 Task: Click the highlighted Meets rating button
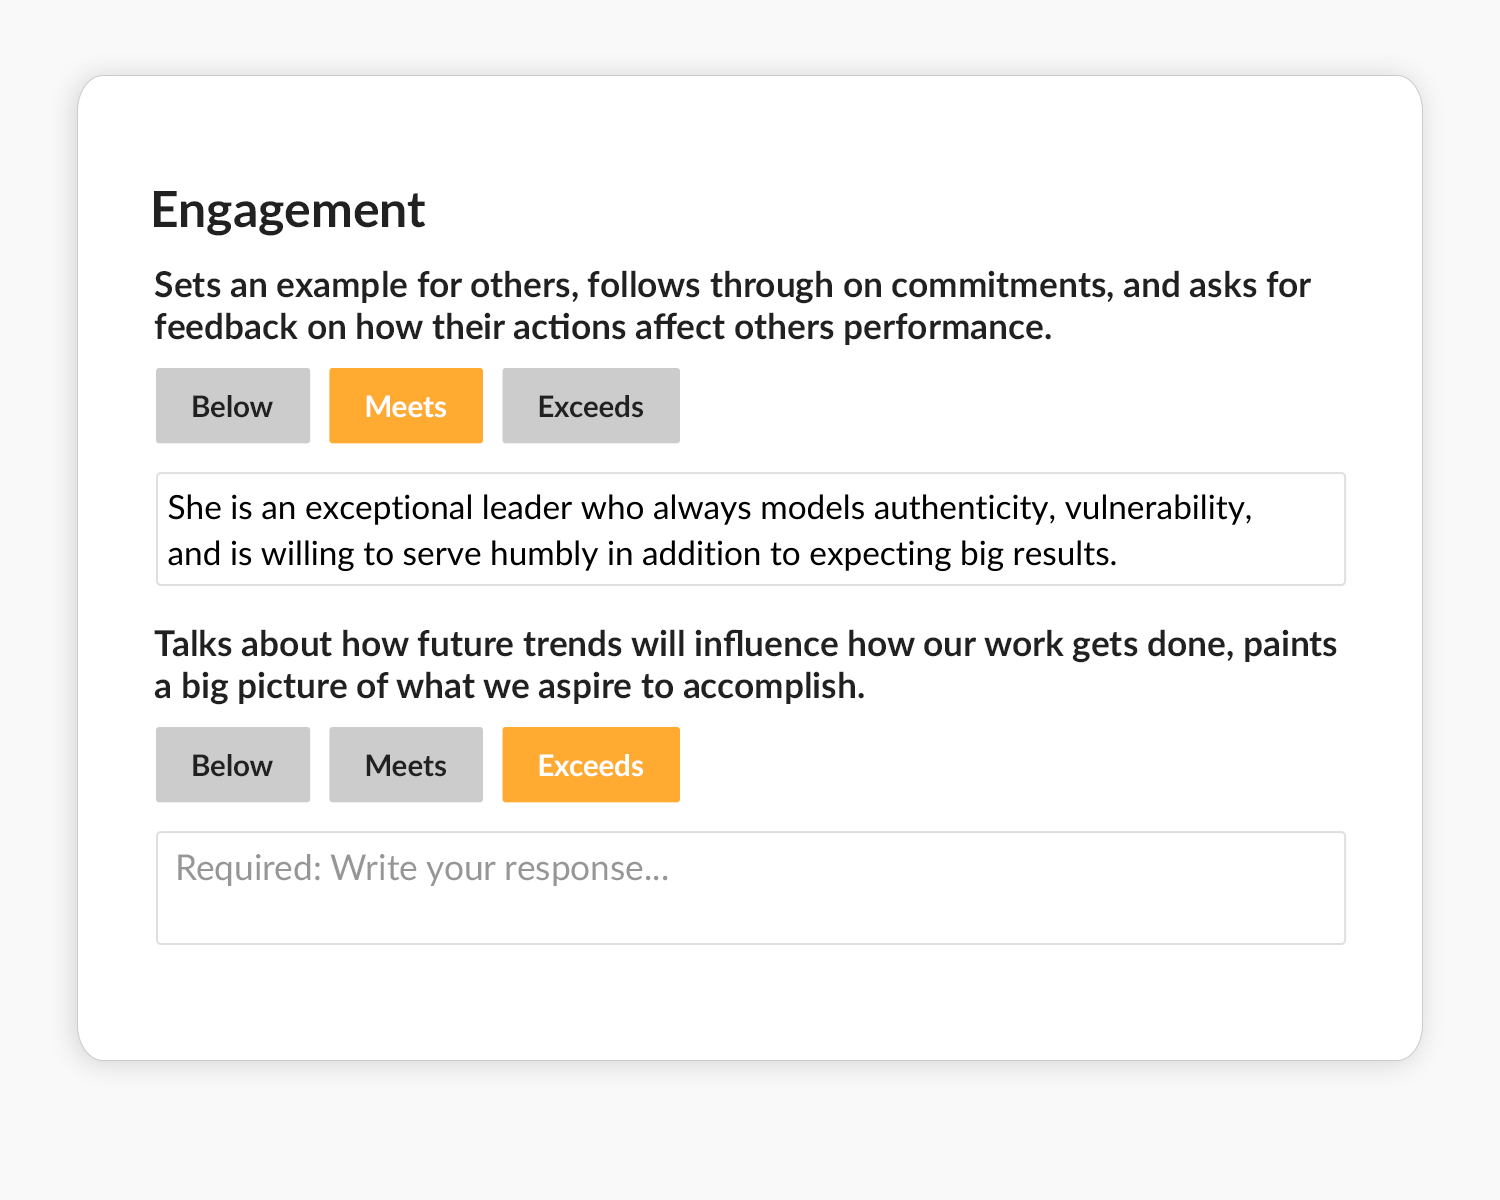click(x=405, y=406)
